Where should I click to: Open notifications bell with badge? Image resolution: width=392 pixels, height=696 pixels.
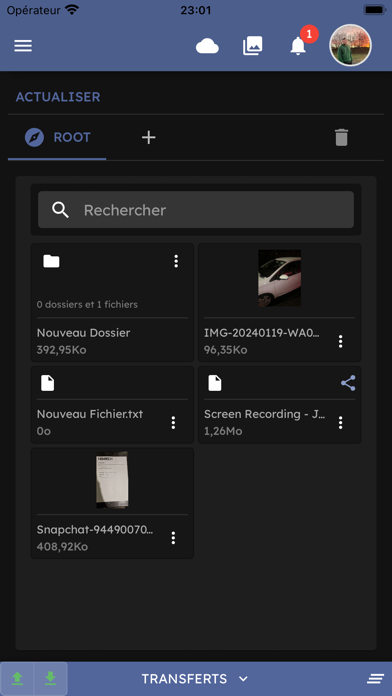coord(298,46)
